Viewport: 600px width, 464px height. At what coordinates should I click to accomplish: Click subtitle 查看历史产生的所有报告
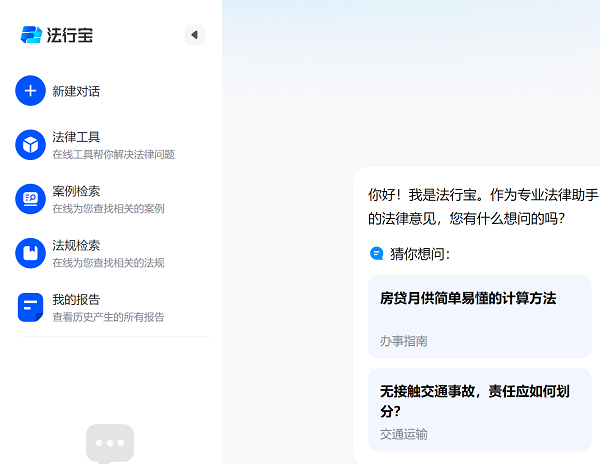coord(109,317)
